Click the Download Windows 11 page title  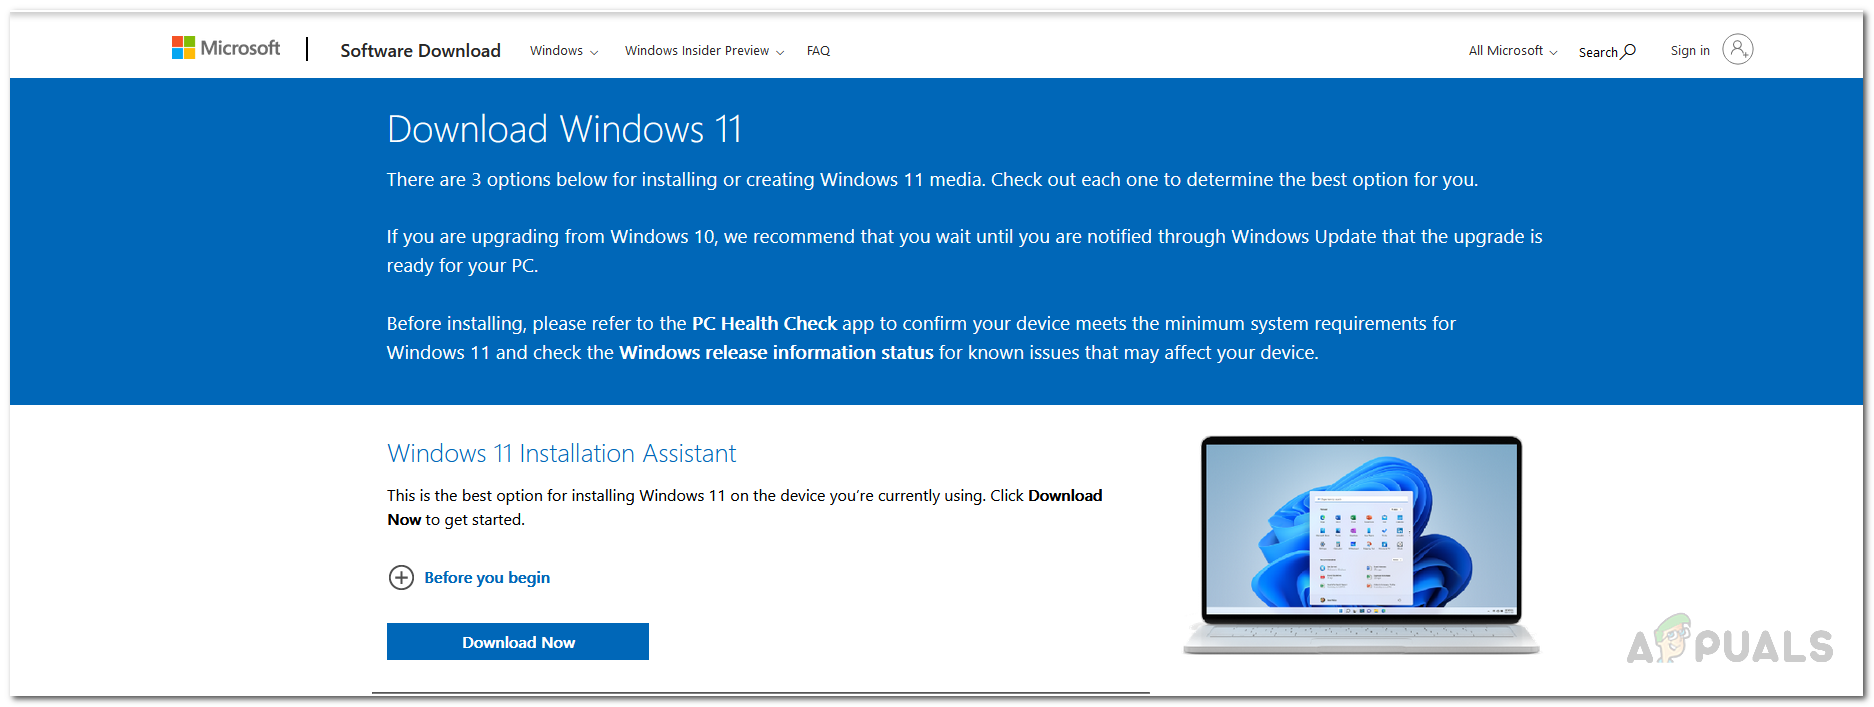click(564, 130)
